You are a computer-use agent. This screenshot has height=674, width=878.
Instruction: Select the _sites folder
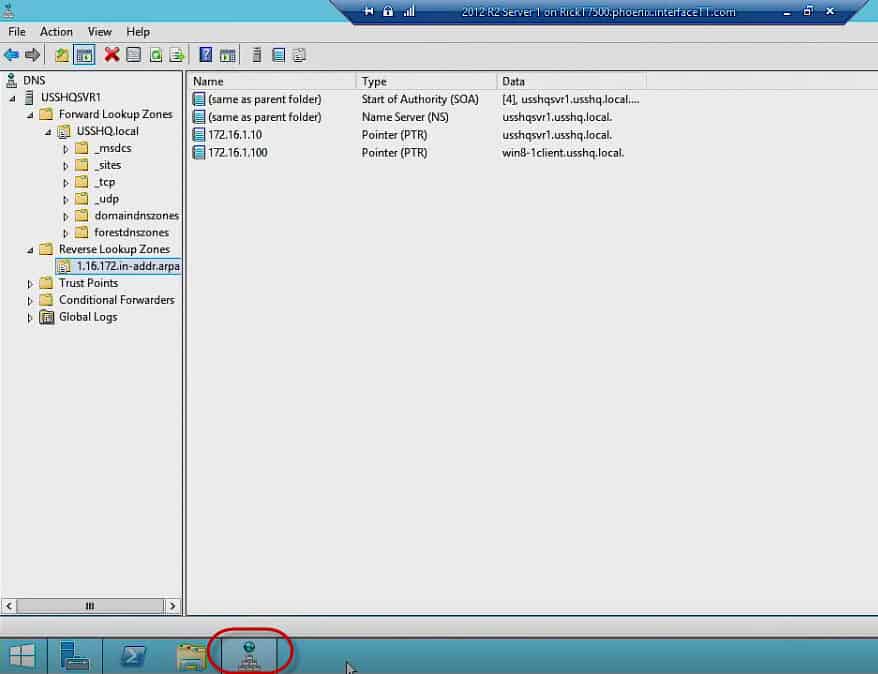[x=108, y=165]
